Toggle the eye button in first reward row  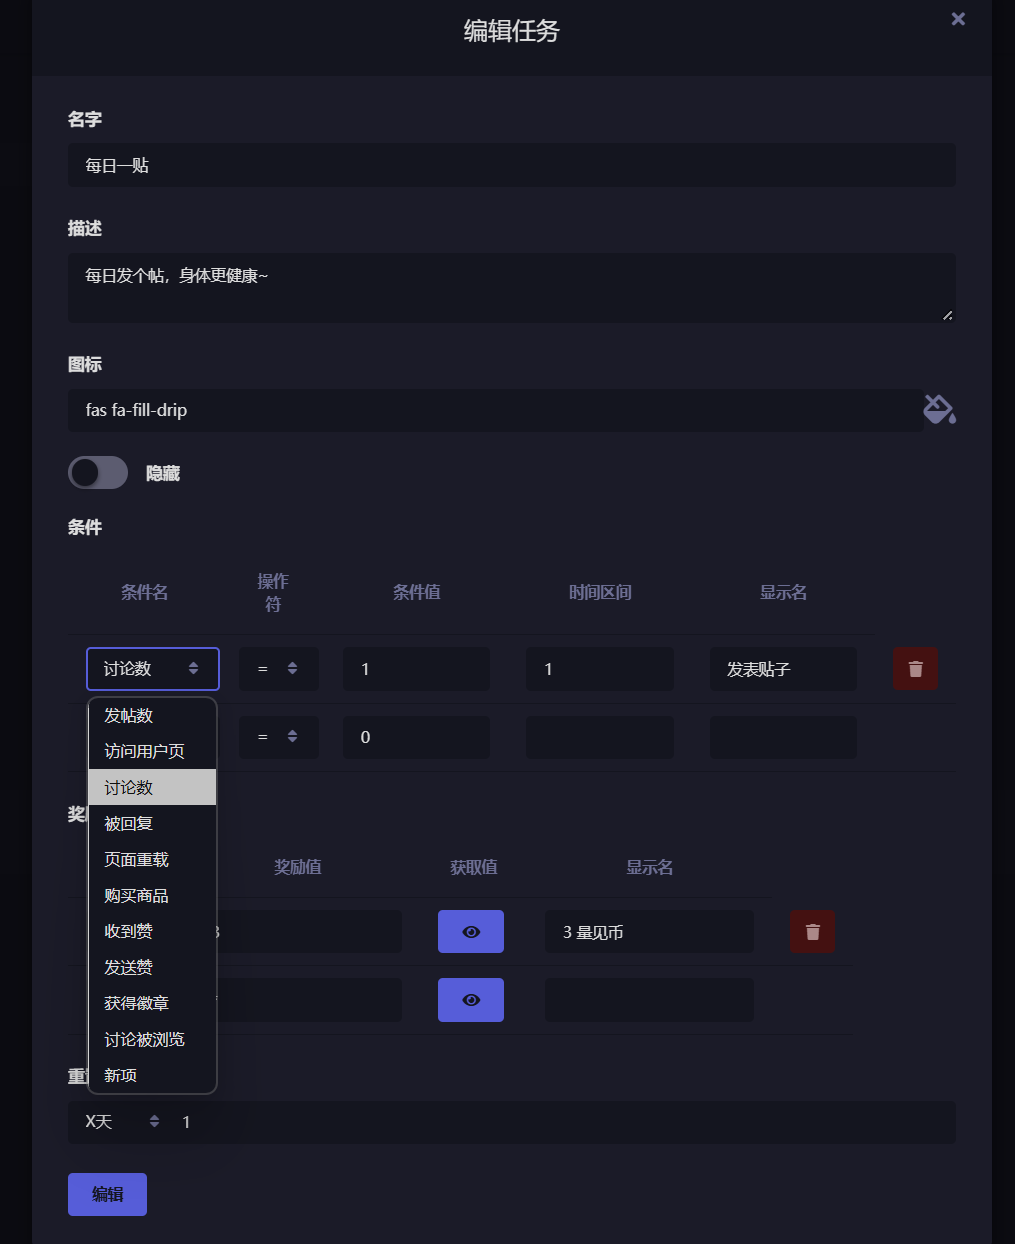[471, 931]
